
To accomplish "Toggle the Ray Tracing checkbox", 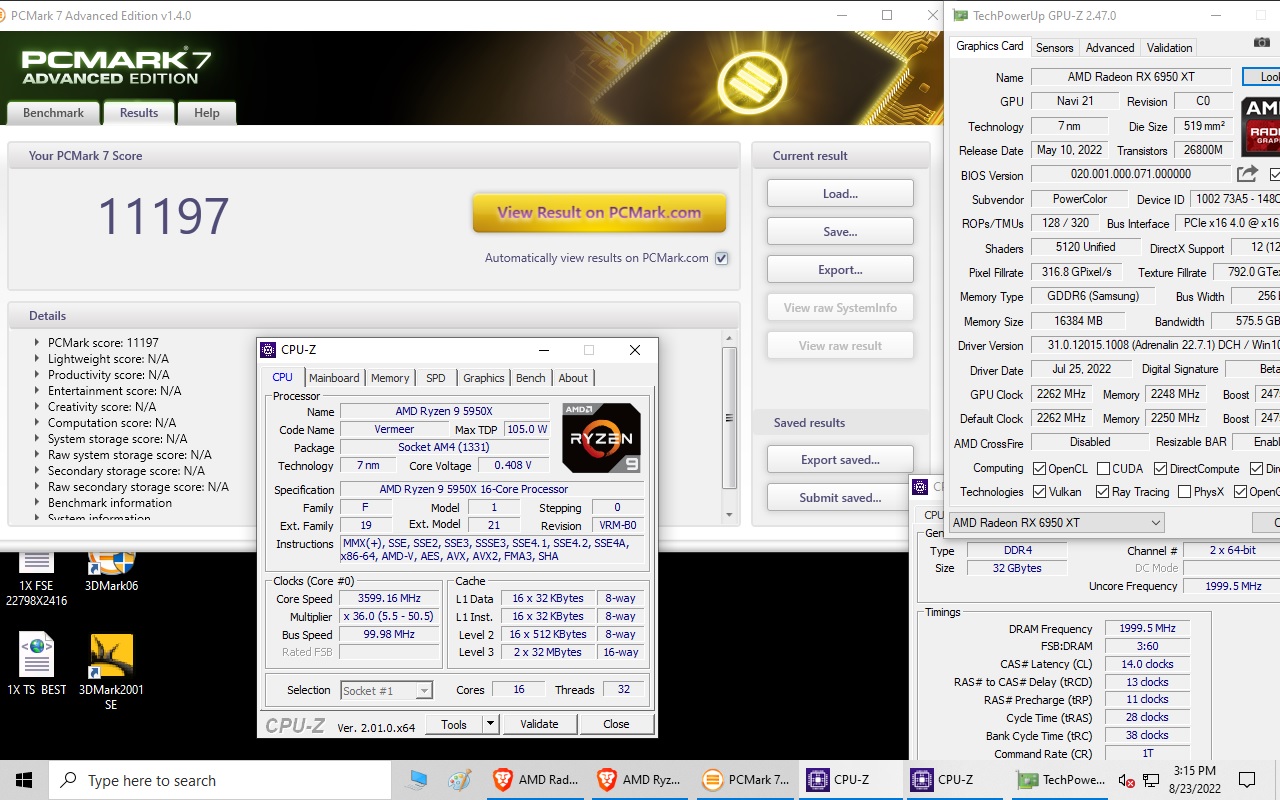I will (1102, 492).
